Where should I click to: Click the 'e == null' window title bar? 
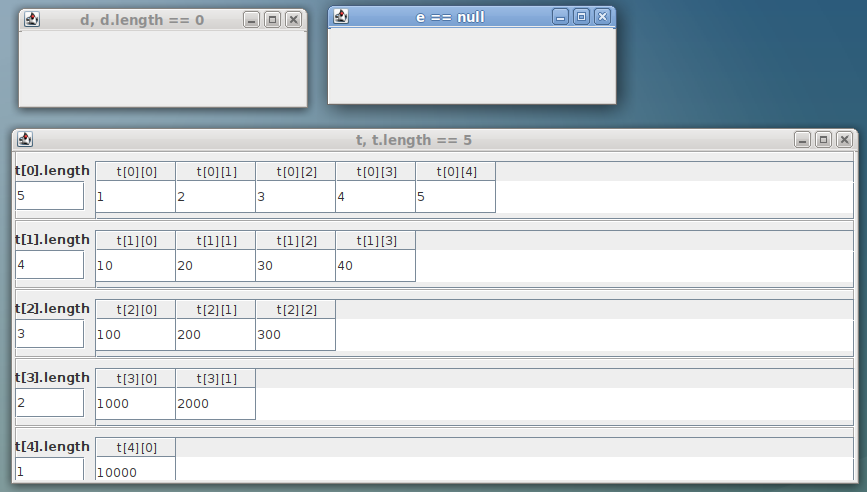click(x=450, y=17)
